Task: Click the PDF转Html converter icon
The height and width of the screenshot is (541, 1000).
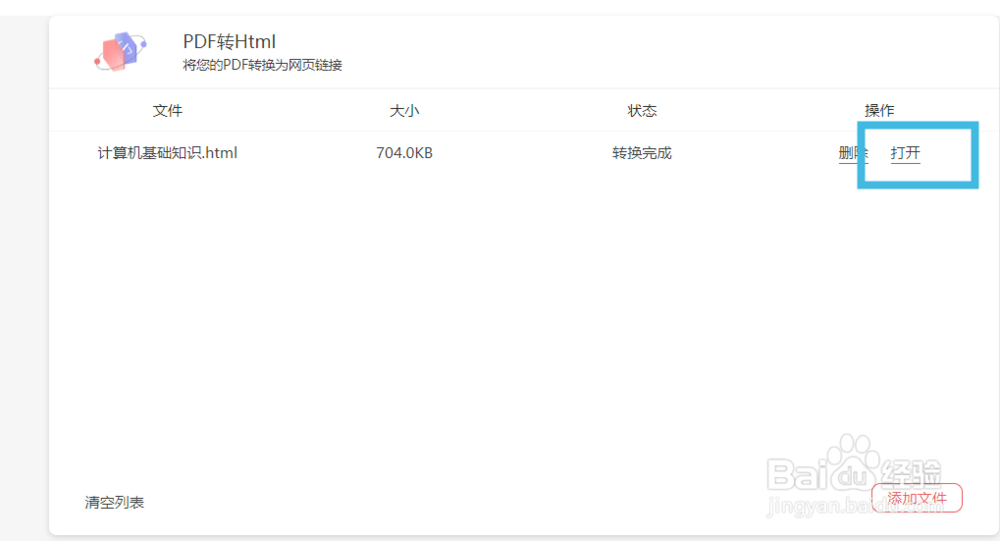Action: tap(121, 51)
